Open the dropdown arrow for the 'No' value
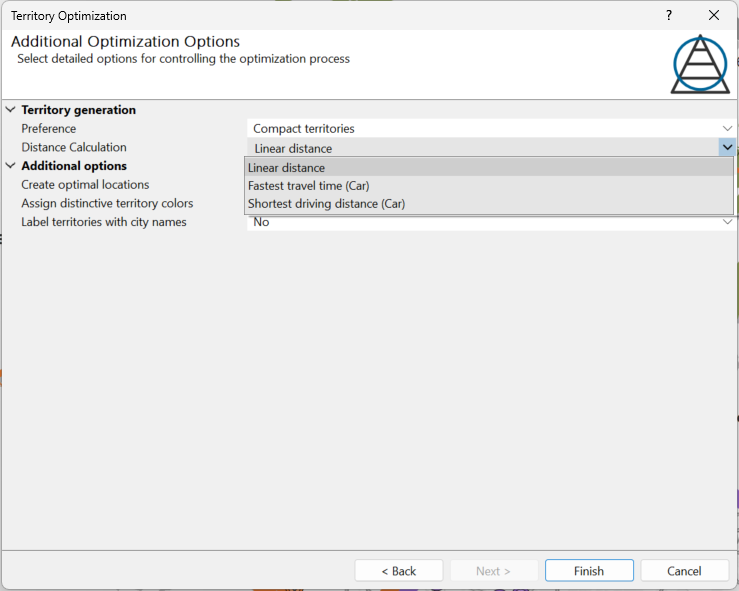This screenshot has height=591, width=739. (727, 223)
